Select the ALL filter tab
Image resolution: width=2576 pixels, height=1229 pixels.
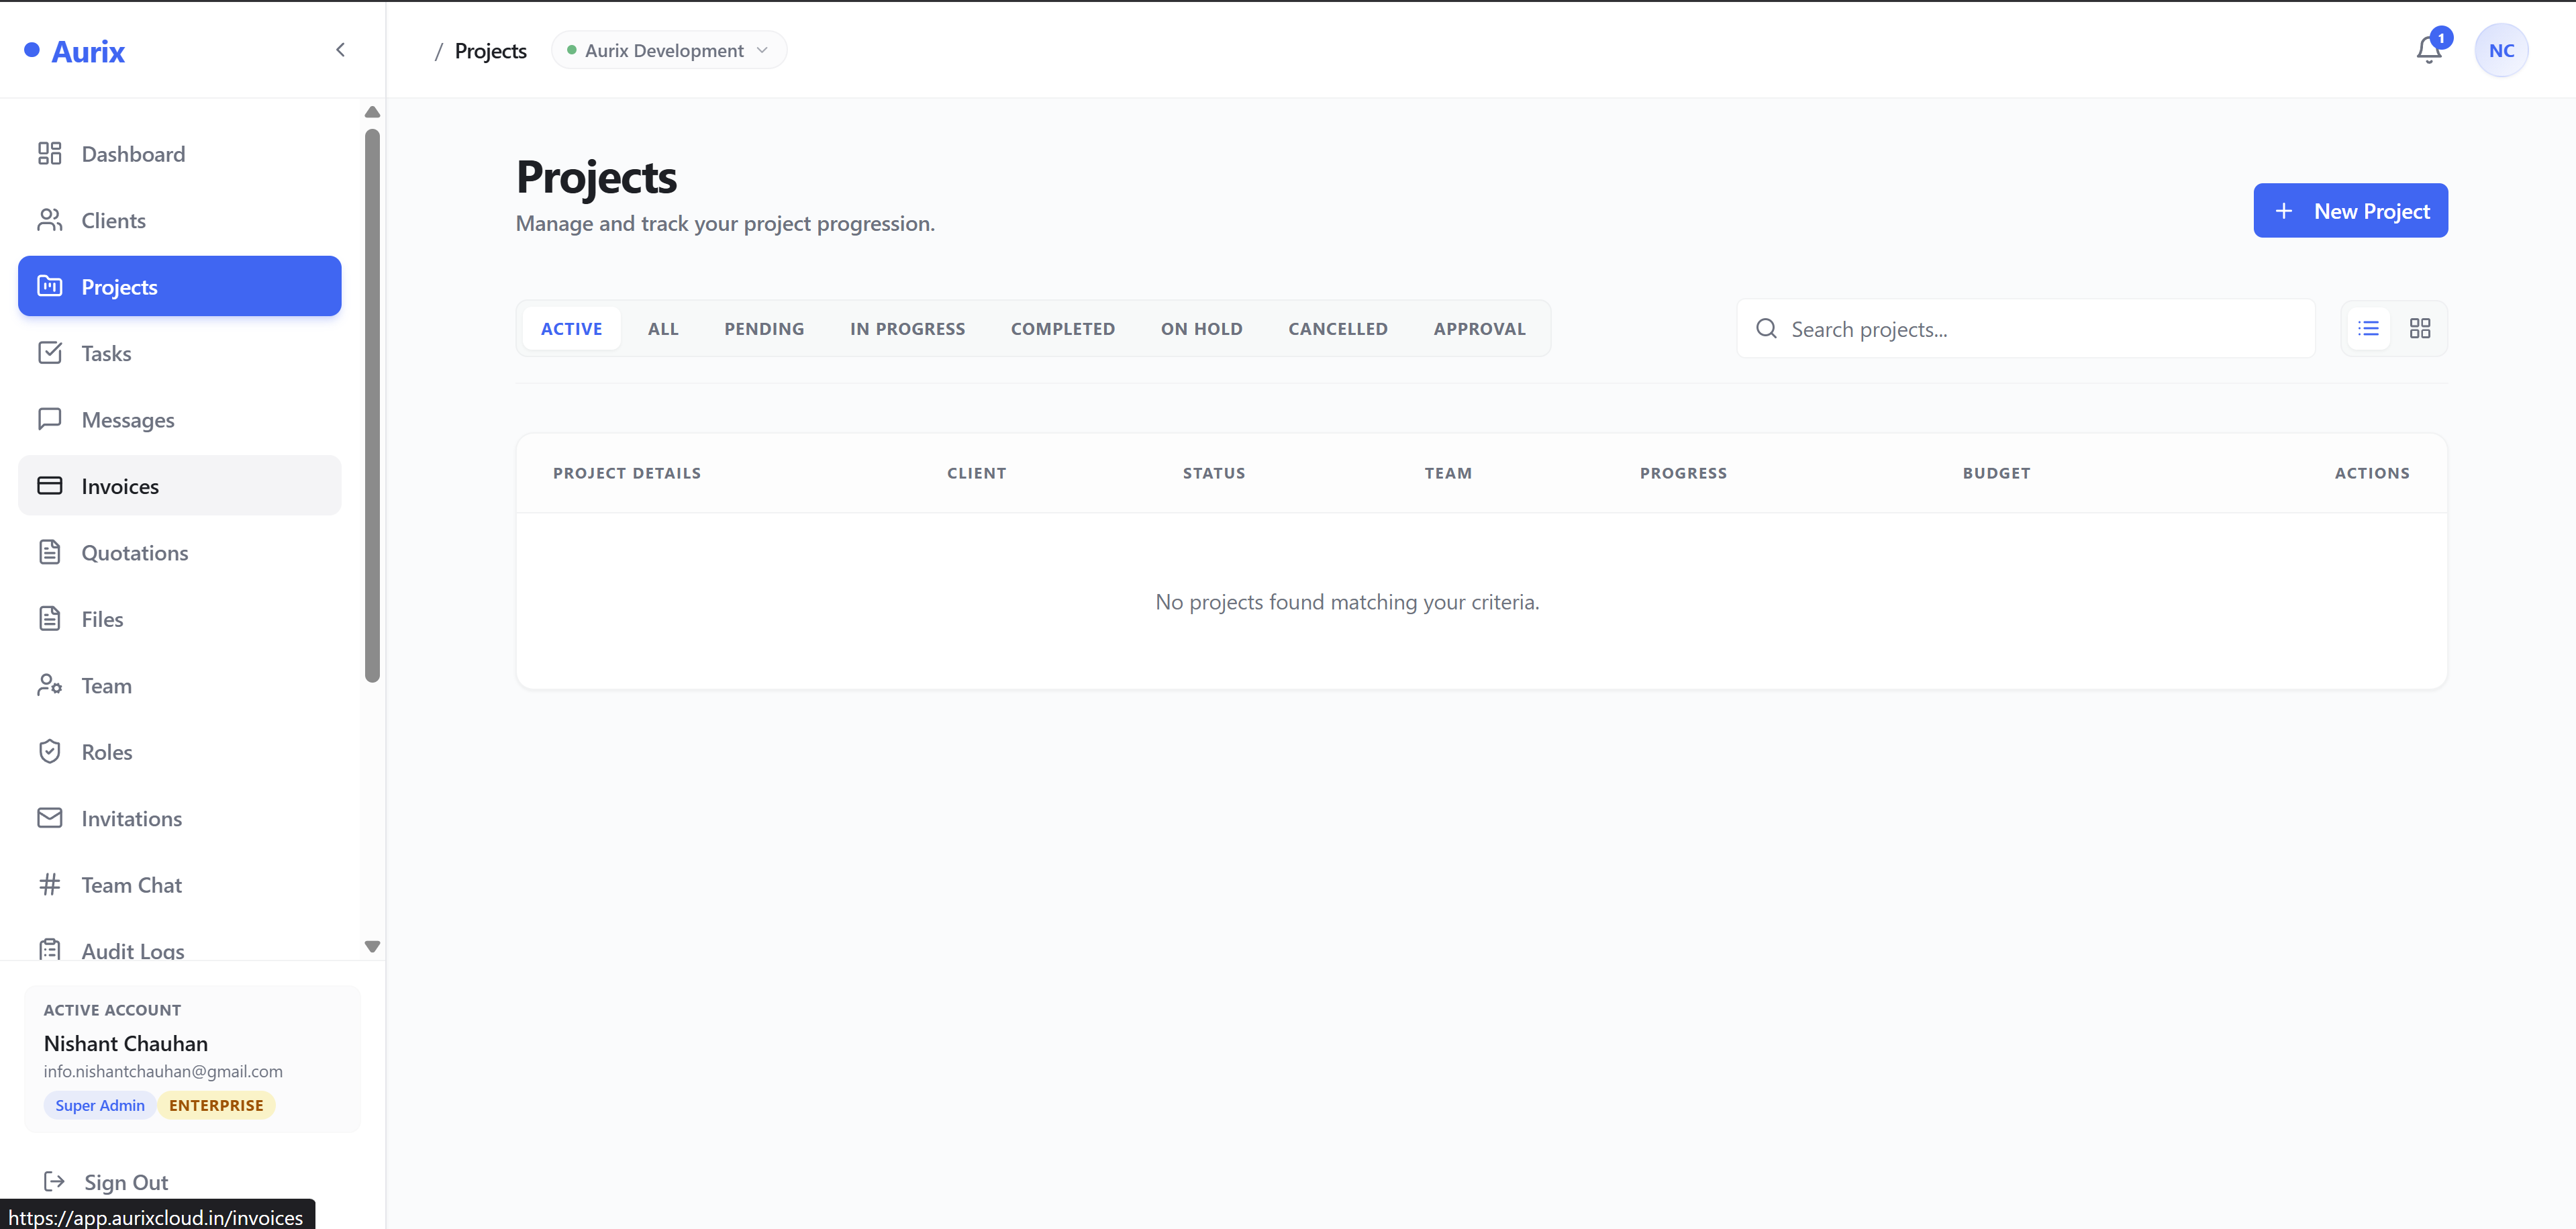point(663,328)
